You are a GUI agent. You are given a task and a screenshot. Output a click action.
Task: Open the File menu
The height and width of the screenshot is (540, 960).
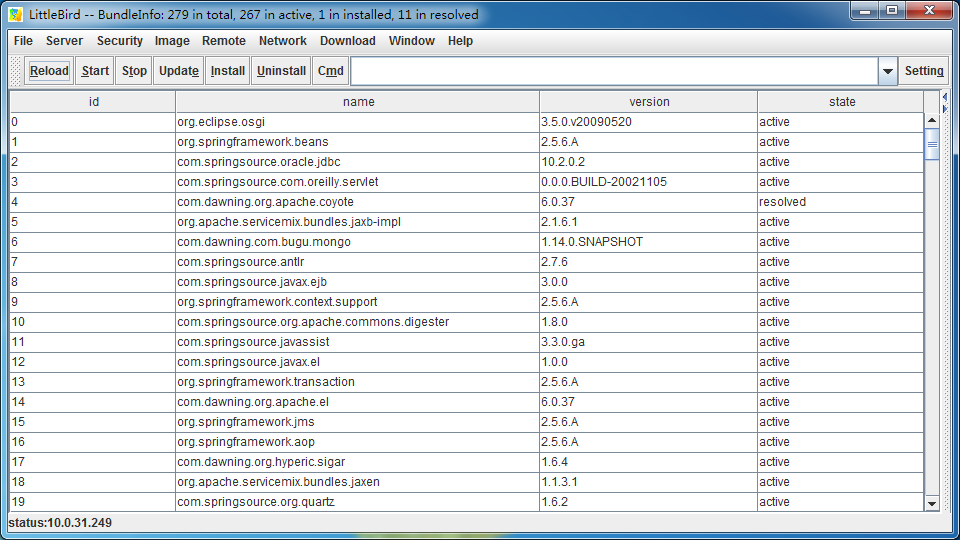click(x=23, y=41)
